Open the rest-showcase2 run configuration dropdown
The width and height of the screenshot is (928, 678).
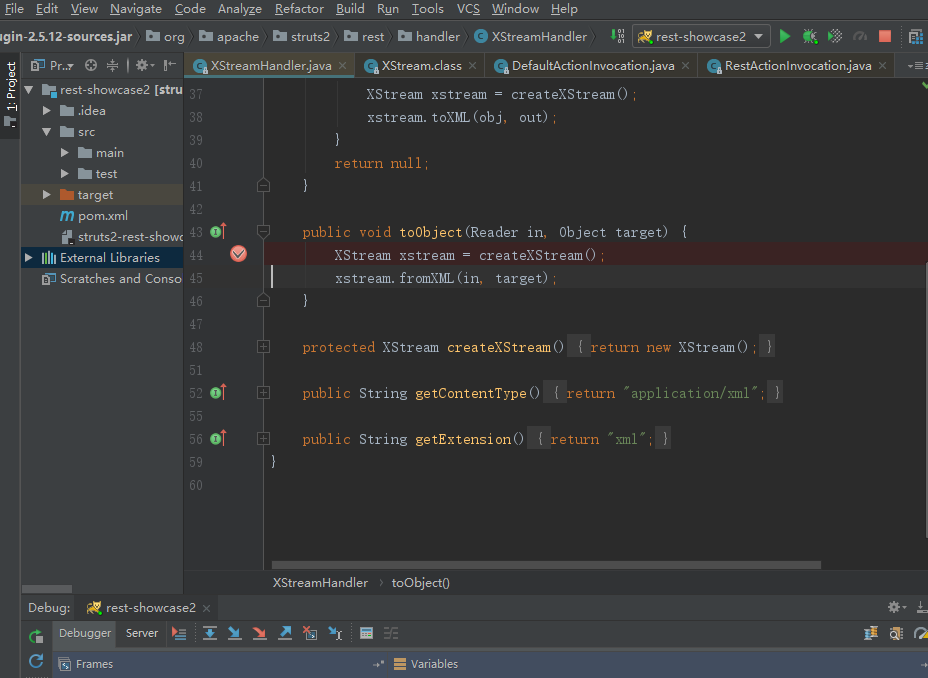click(x=701, y=36)
